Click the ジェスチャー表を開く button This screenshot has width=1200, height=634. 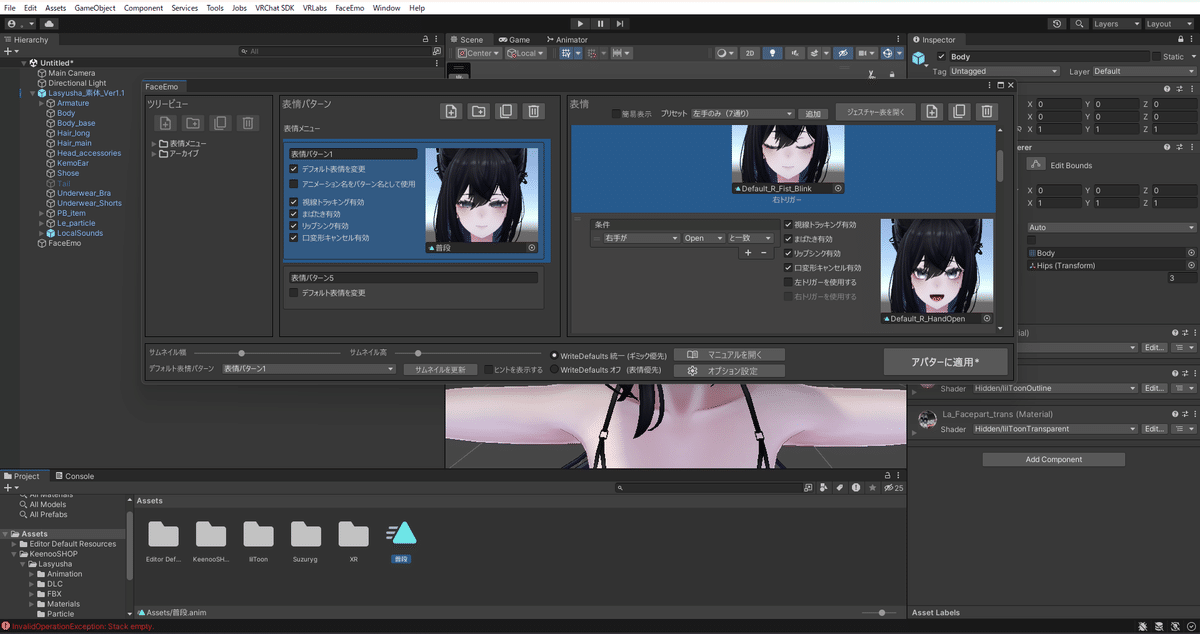point(876,112)
